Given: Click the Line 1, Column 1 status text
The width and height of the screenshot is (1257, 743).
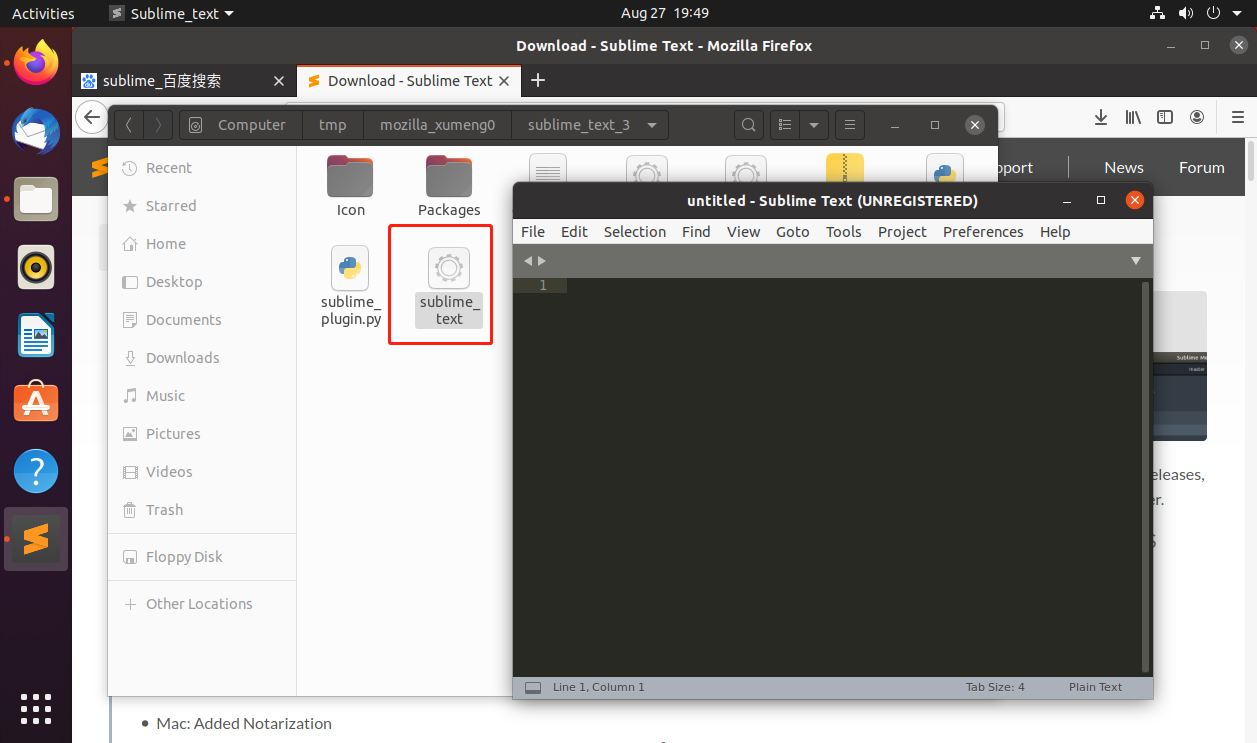Looking at the screenshot, I should pyautogui.click(x=599, y=687).
